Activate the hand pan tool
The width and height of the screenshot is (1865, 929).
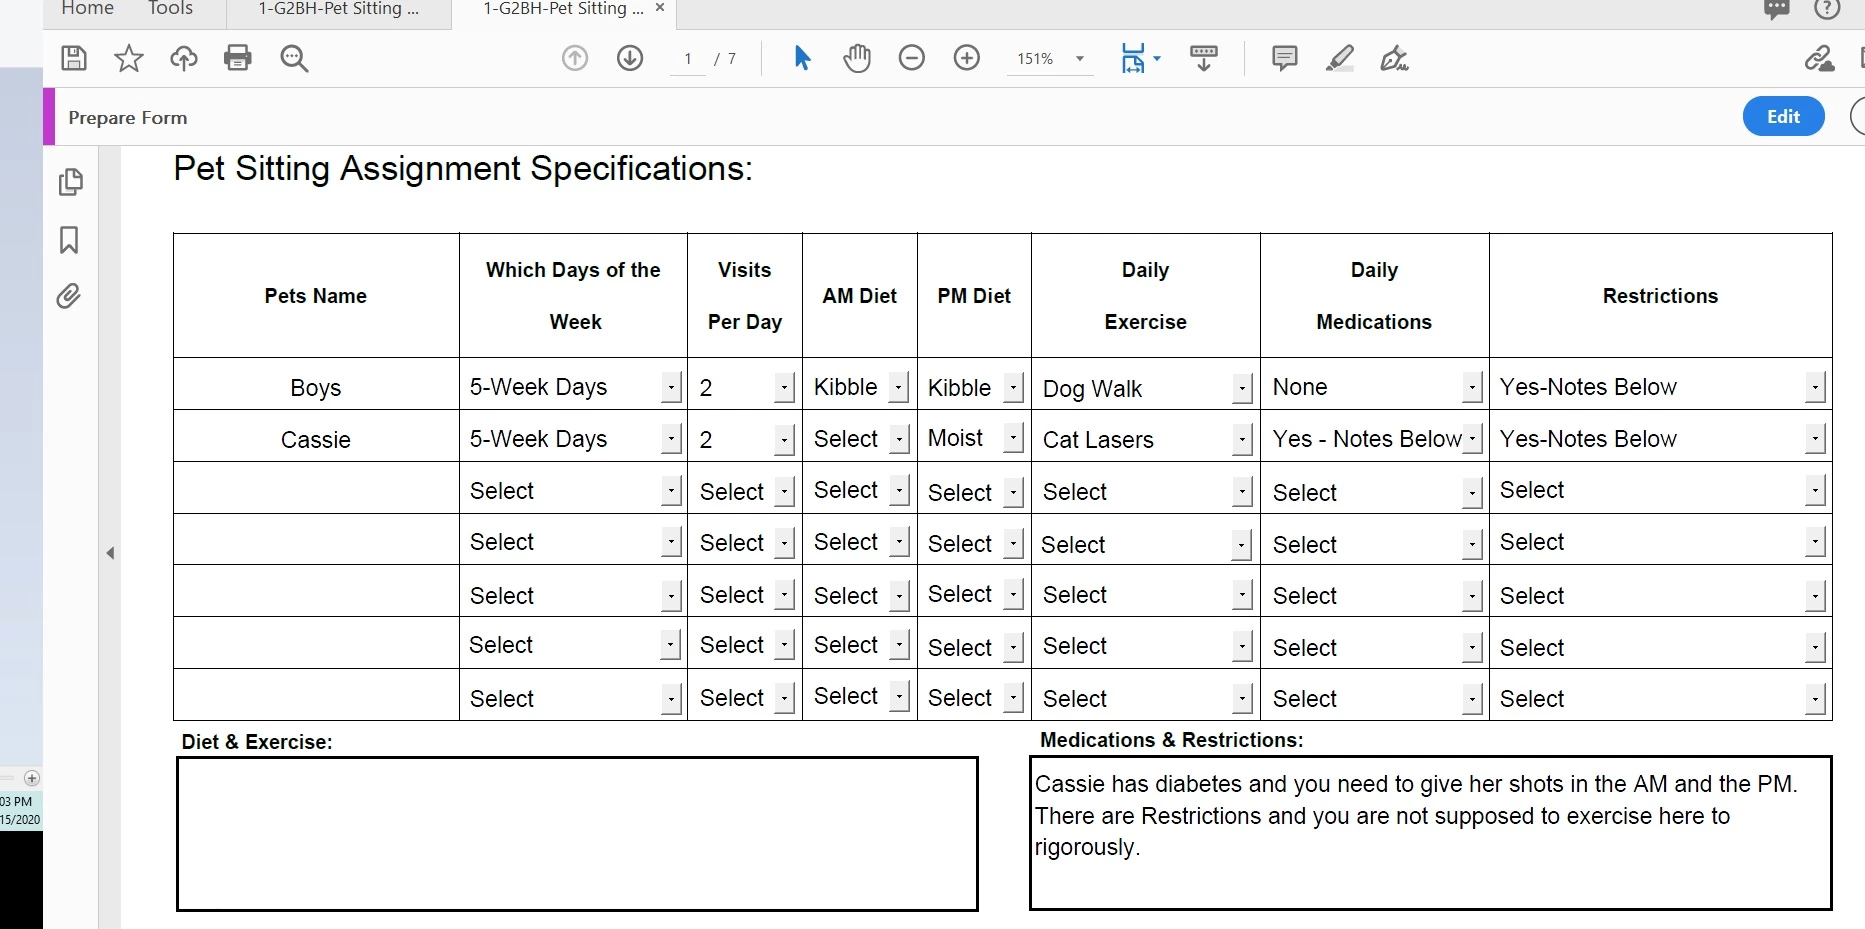[x=857, y=58]
